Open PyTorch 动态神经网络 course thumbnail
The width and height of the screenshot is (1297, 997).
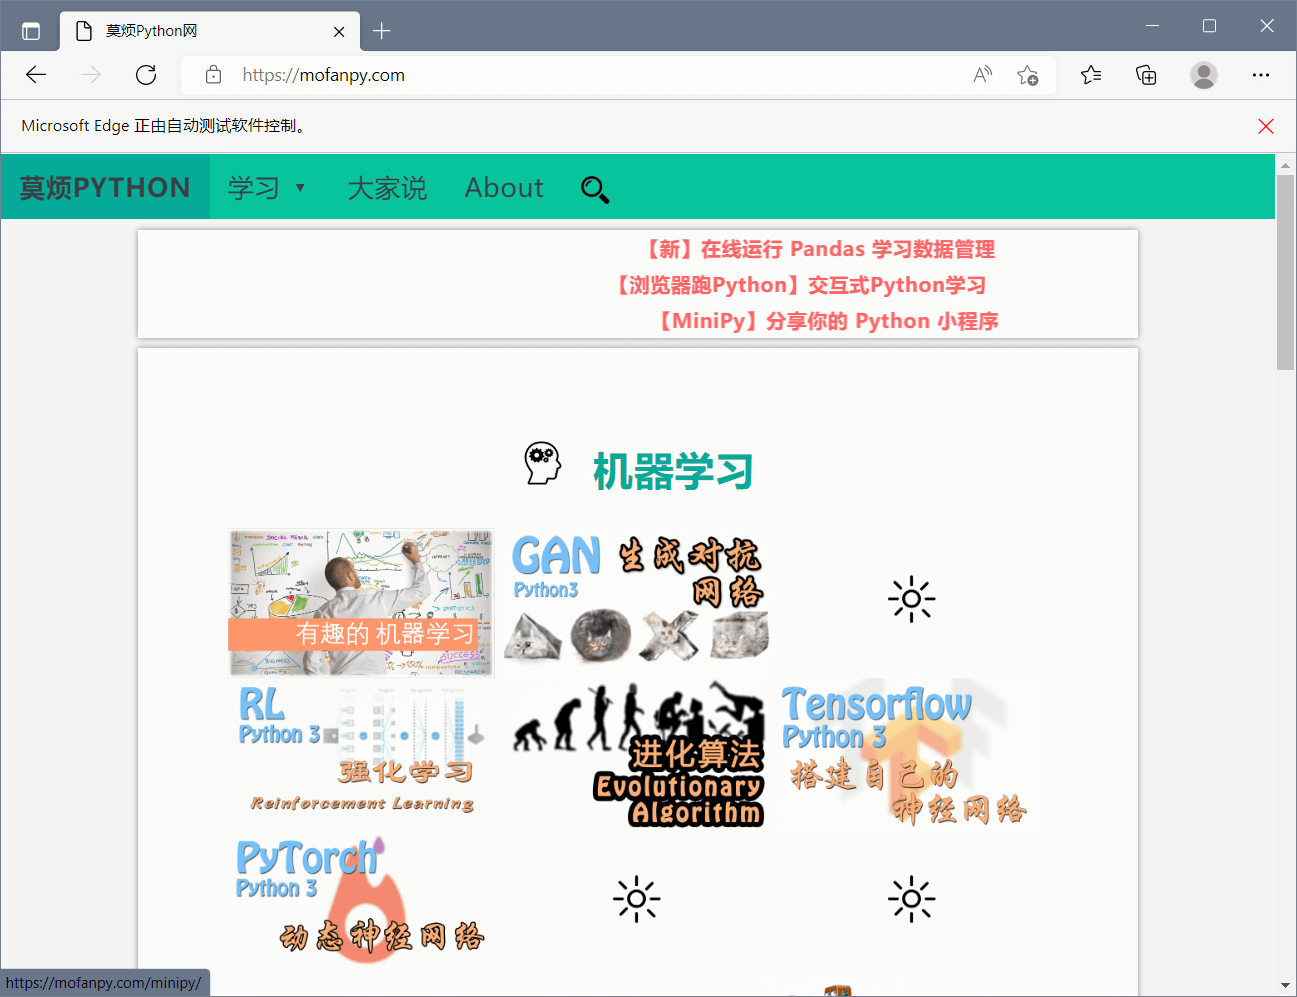[361, 900]
